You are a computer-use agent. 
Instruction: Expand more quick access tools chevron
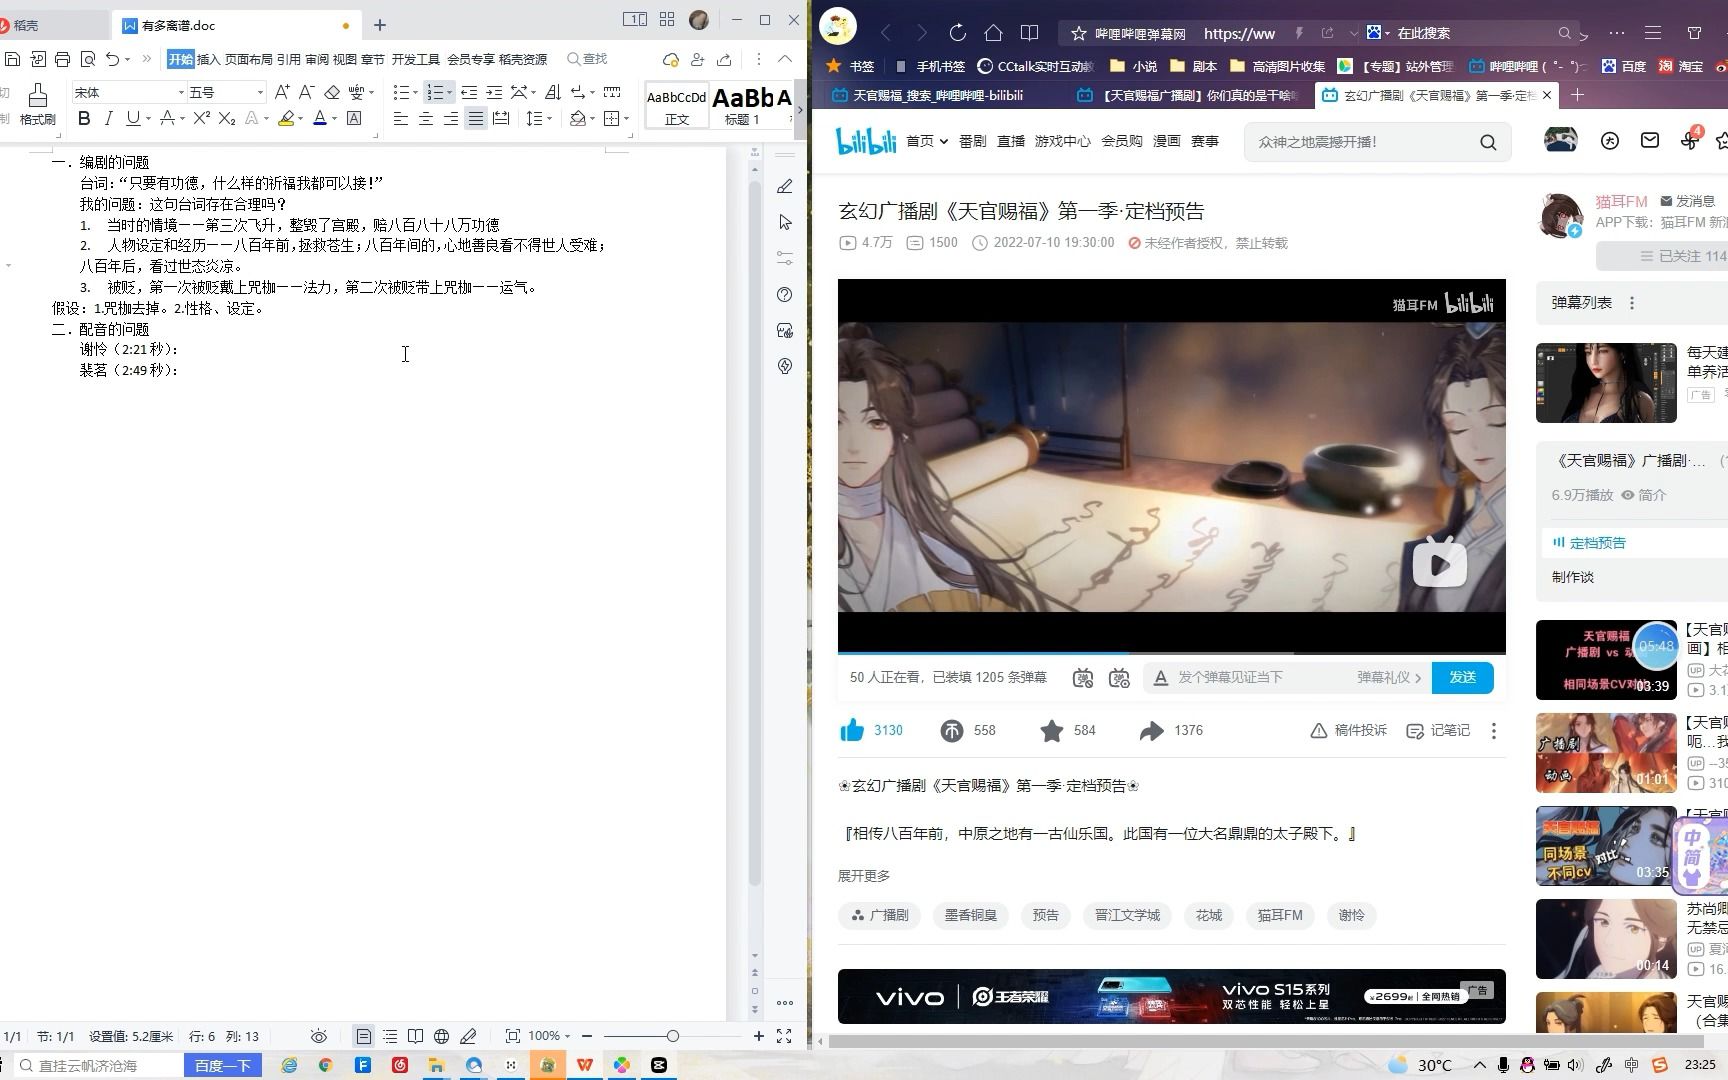click(147, 59)
